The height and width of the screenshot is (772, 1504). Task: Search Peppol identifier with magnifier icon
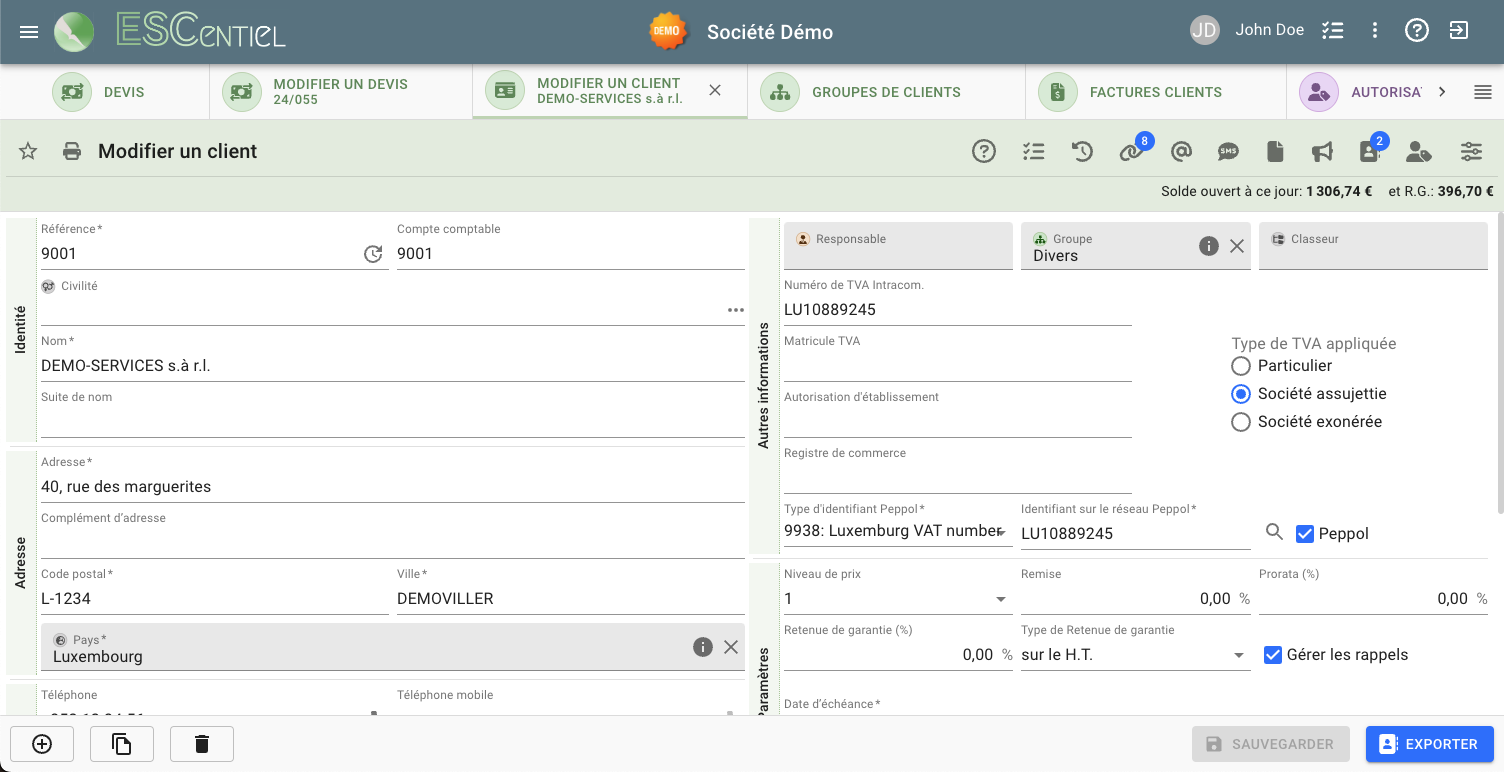(x=1274, y=533)
